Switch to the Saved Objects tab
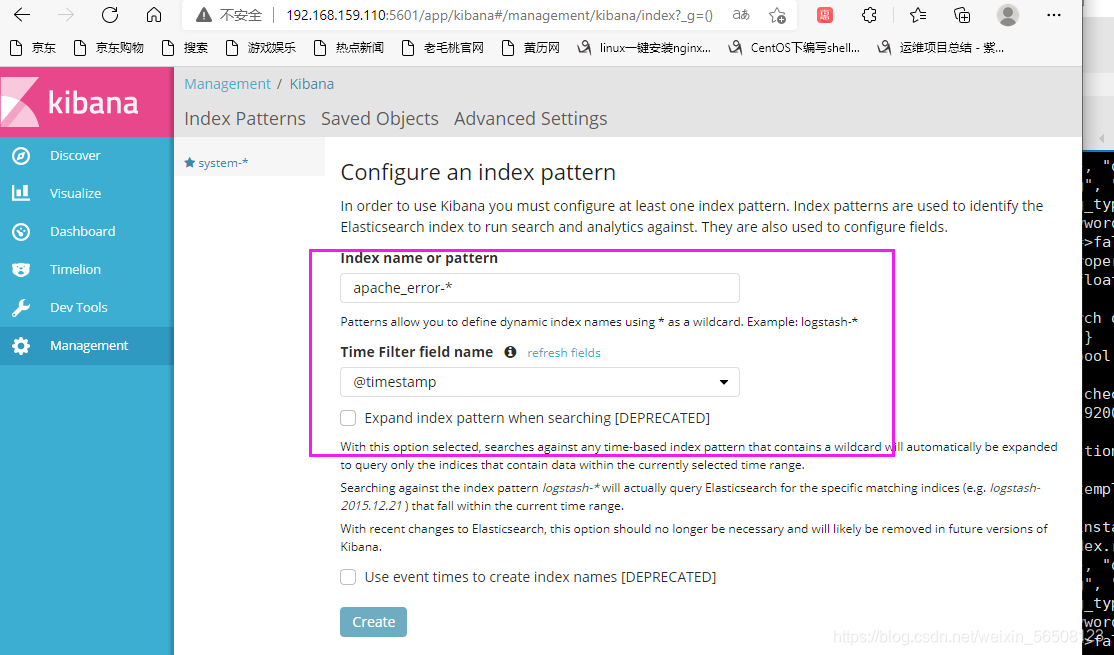 tap(379, 119)
